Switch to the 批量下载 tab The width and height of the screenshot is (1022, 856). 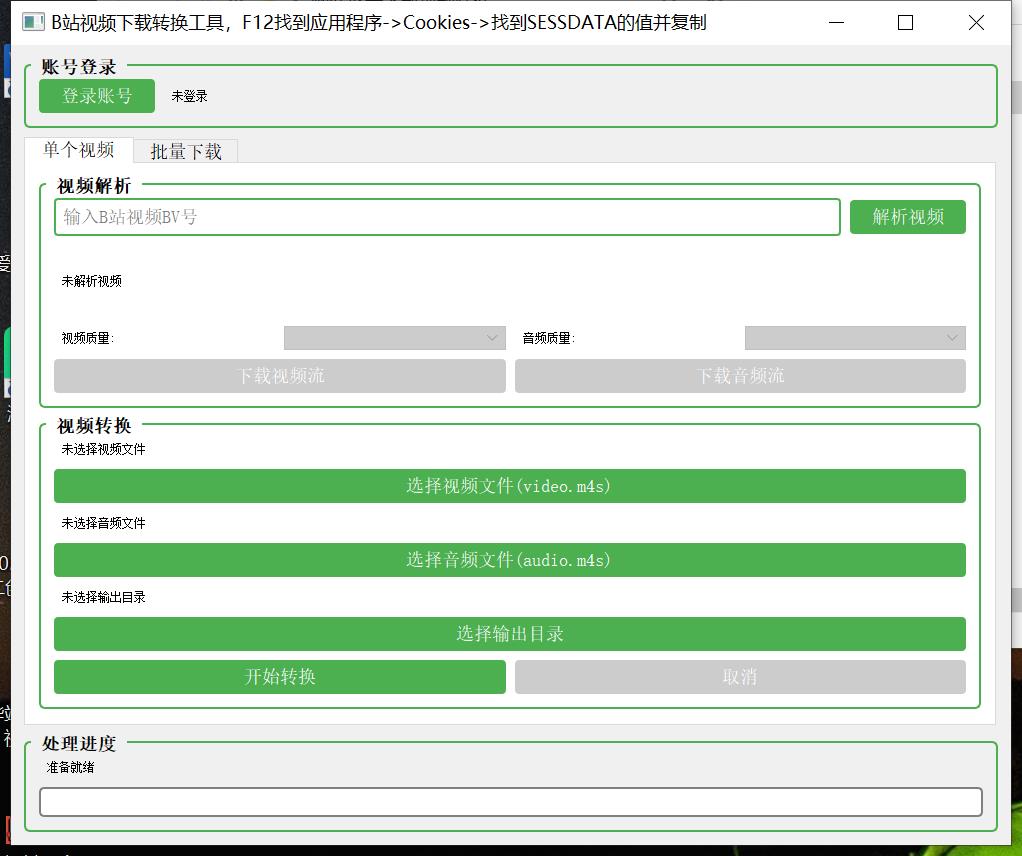click(186, 151)
